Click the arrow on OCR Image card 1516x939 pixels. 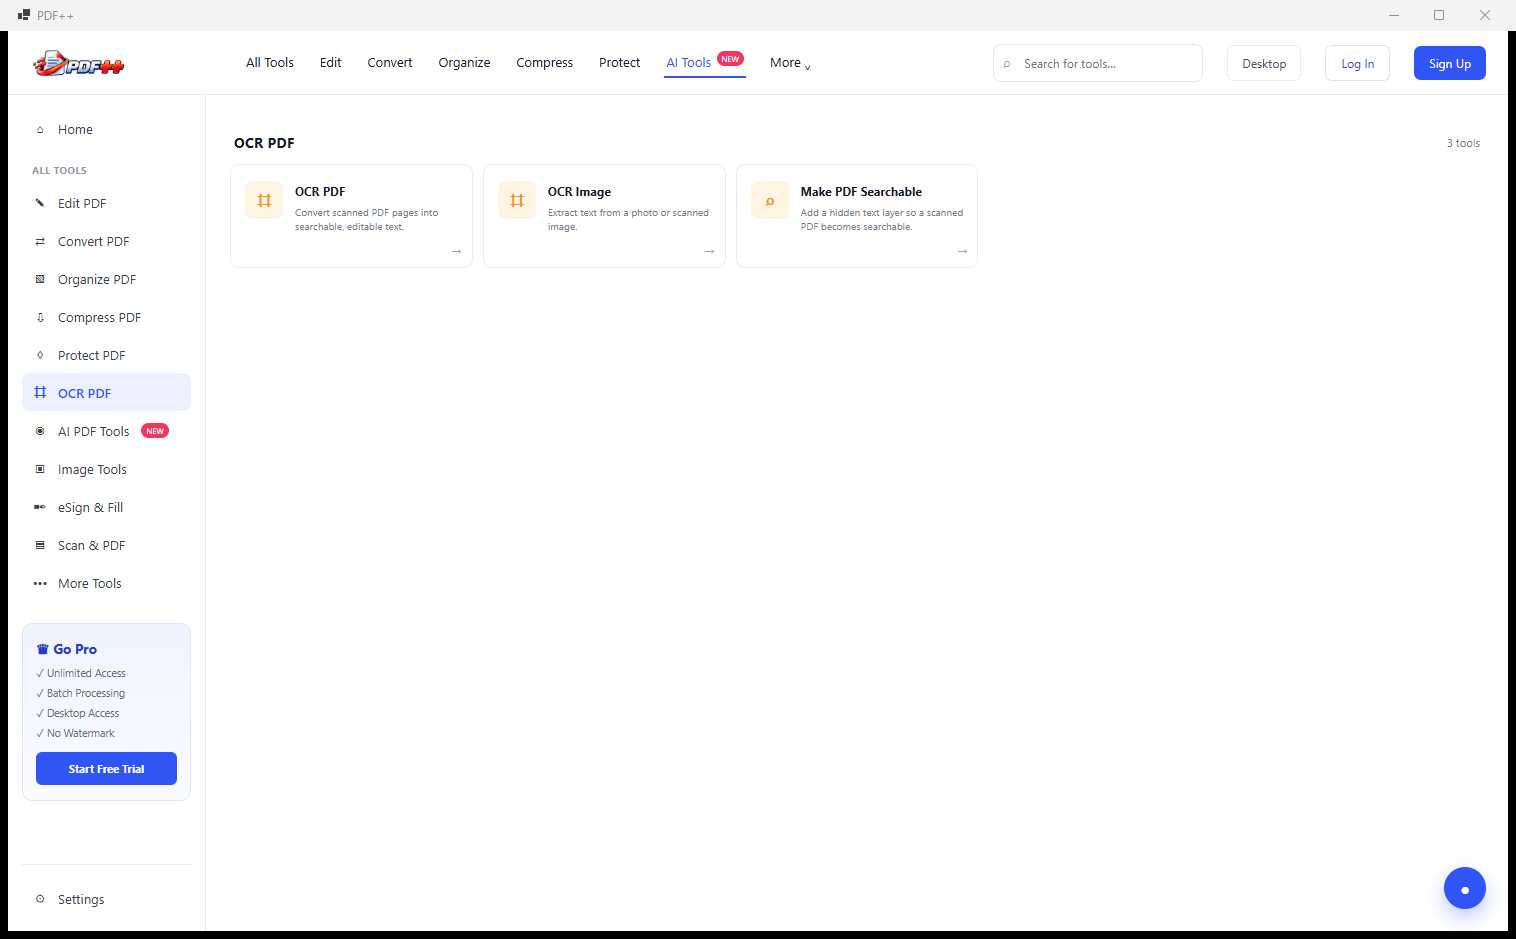tap(709, 251)
